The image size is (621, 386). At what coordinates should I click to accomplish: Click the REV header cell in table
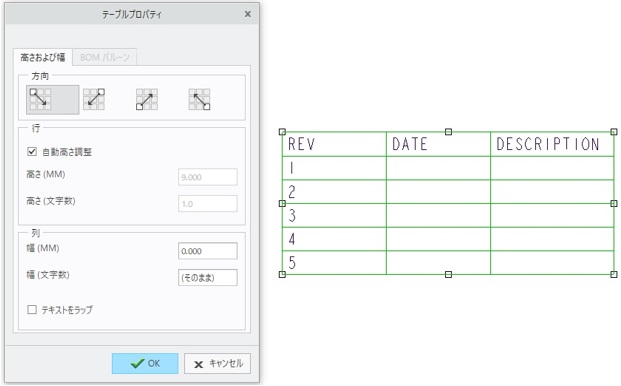[334, 144]
